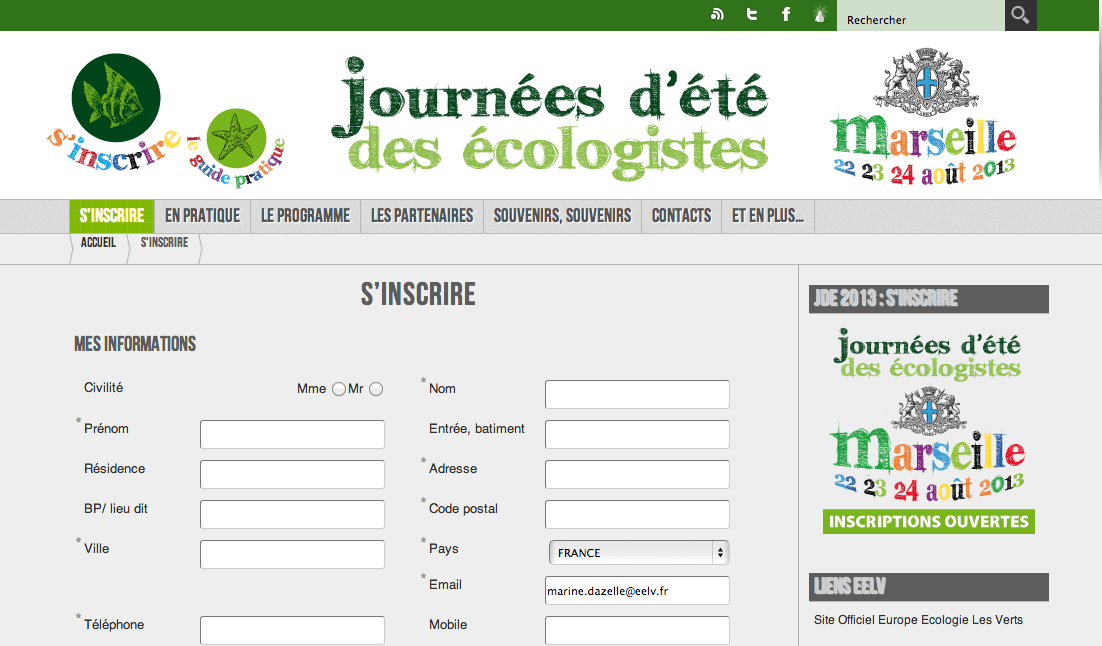
Task: Click the Marseille 2013 coat of arms logo
Action: (924, 116)
